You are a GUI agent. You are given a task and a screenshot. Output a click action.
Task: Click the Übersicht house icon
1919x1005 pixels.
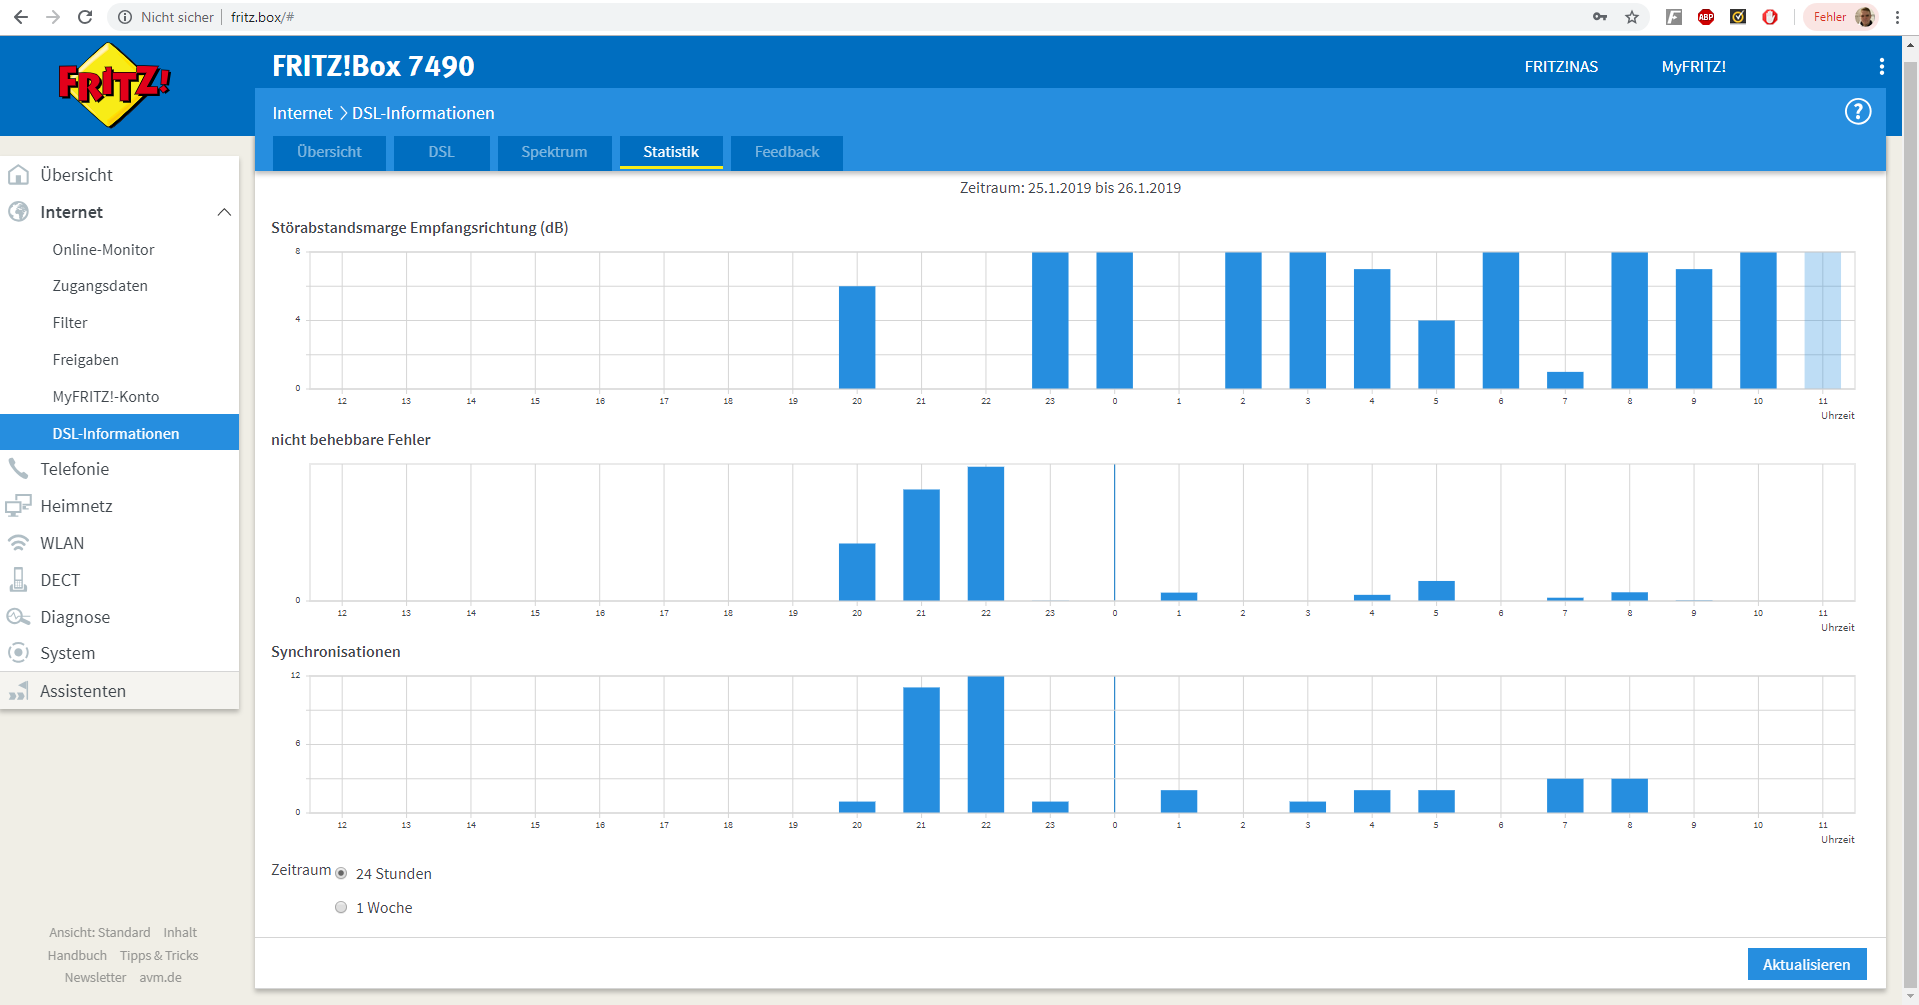click(x=18, y=175)
